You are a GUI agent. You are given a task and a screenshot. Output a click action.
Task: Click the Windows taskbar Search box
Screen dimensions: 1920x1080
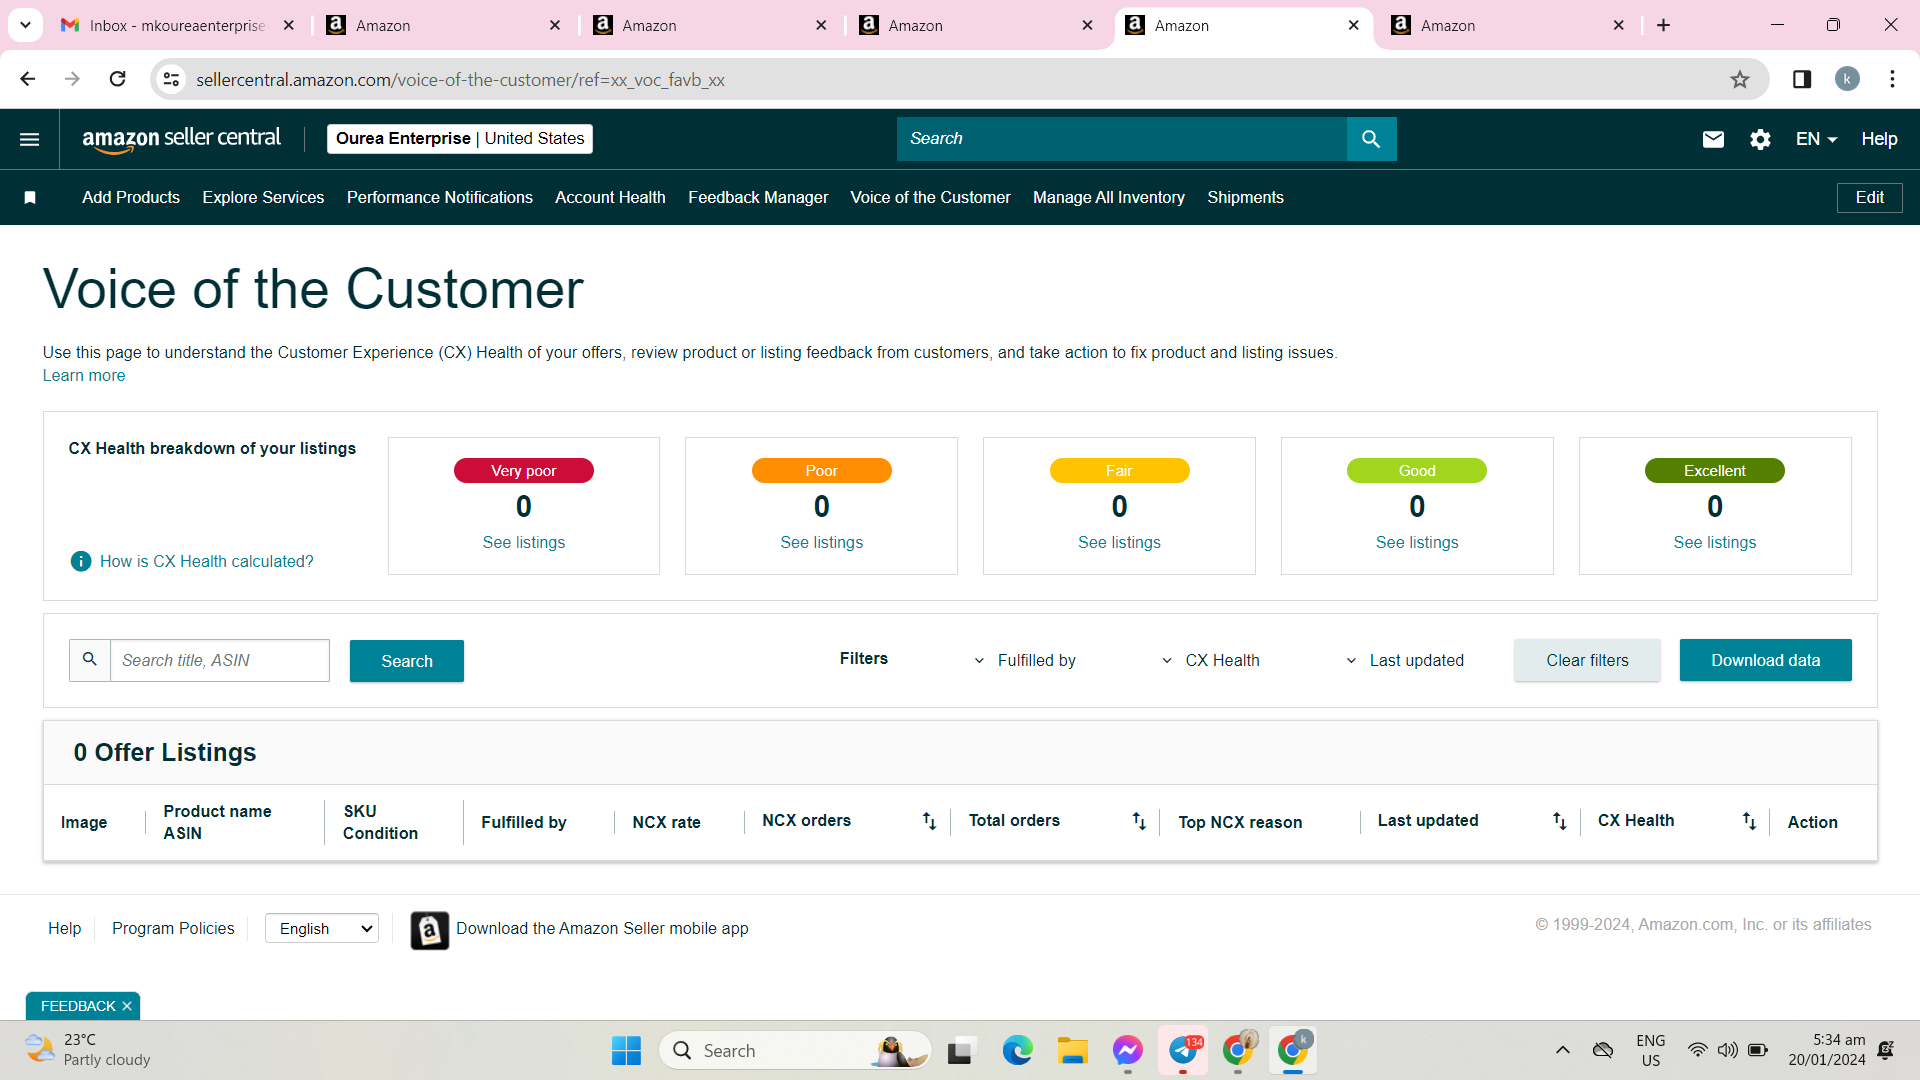point(795,1051)
